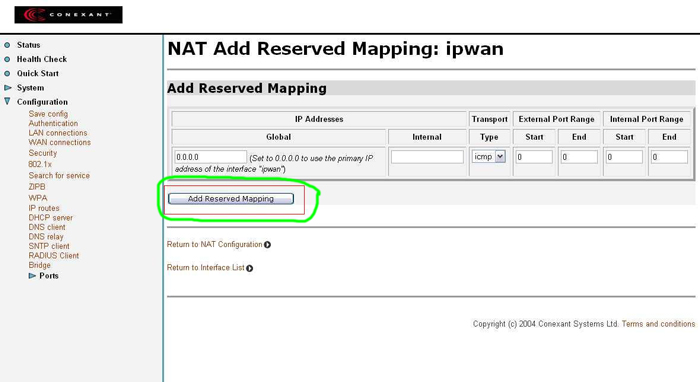Open the SNTP client link
The width and height of the screenshot is (700, 382).
(49, 246)
